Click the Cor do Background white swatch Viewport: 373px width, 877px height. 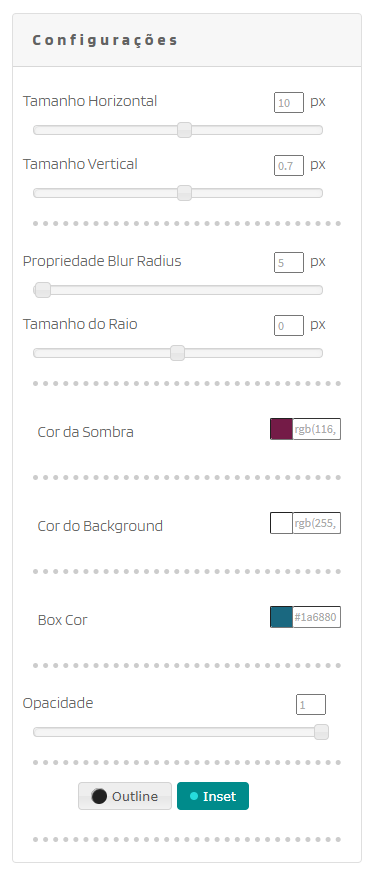click(281, 523)
